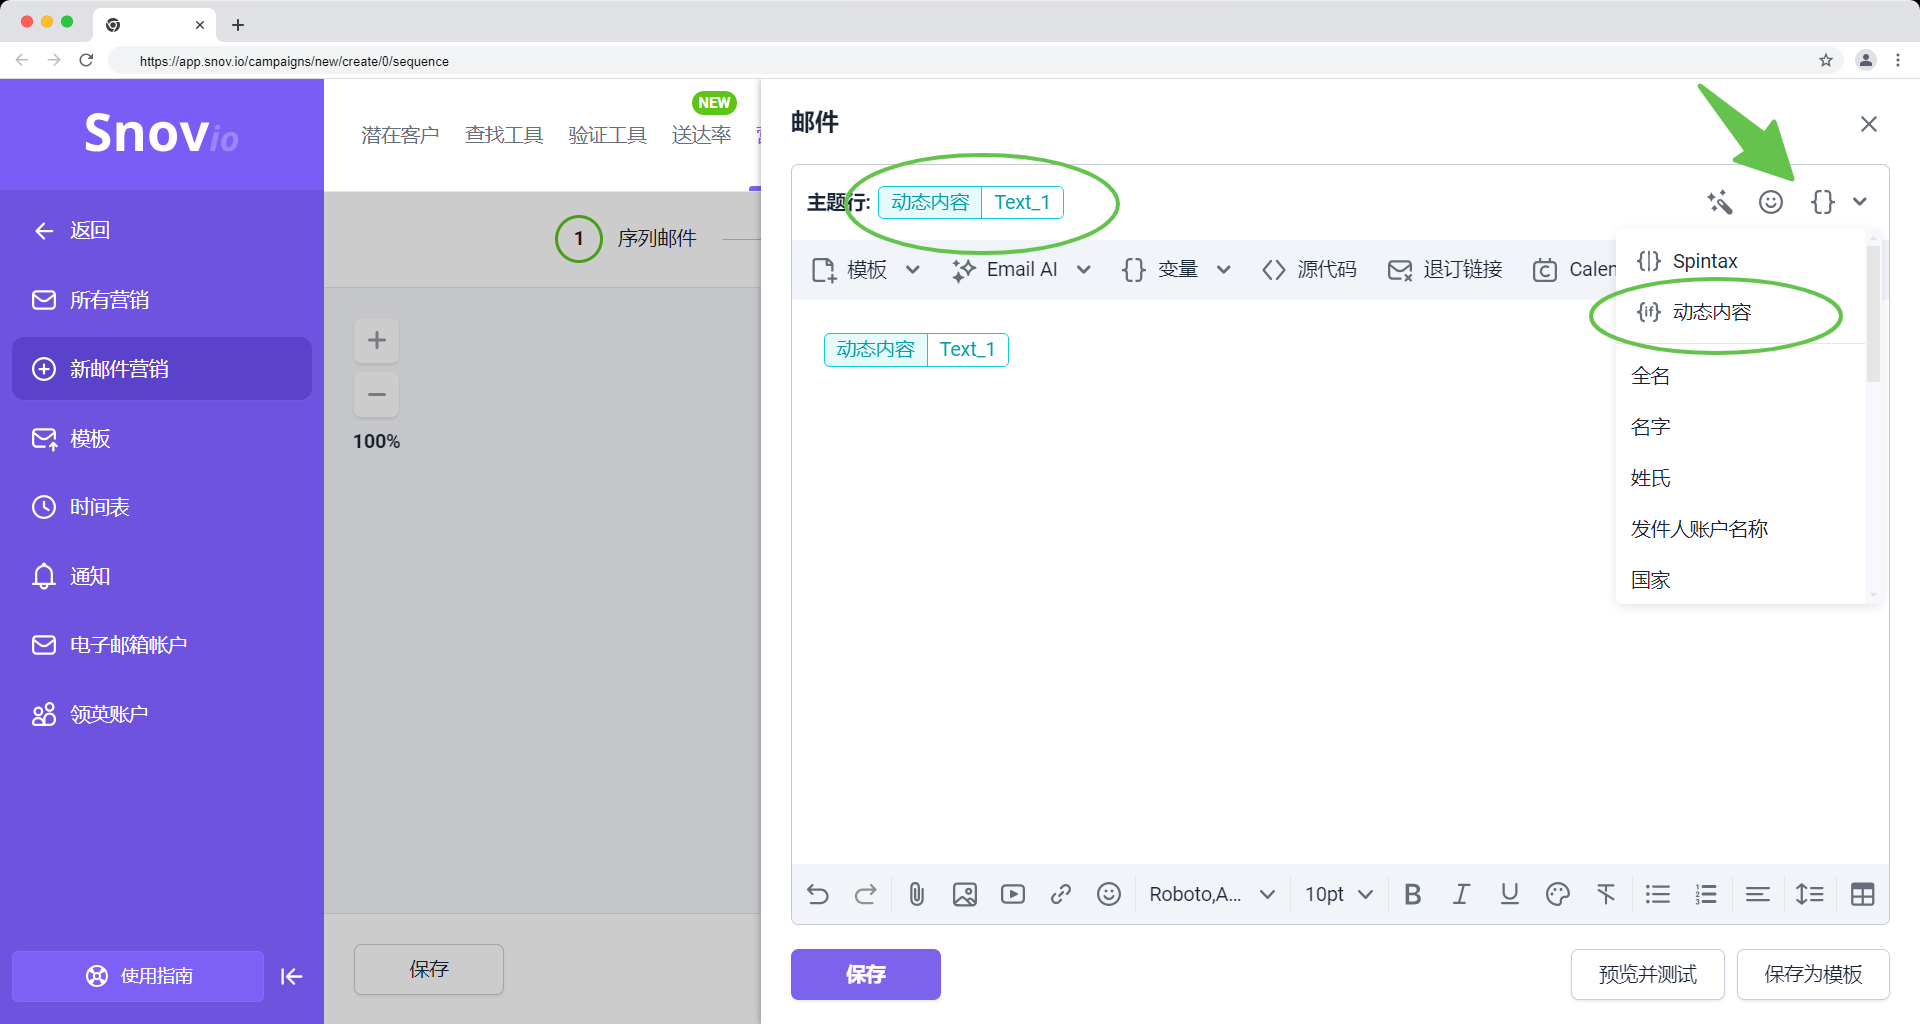
Task: Open the Roboto font family dropdown
Action: (1212, 894)
